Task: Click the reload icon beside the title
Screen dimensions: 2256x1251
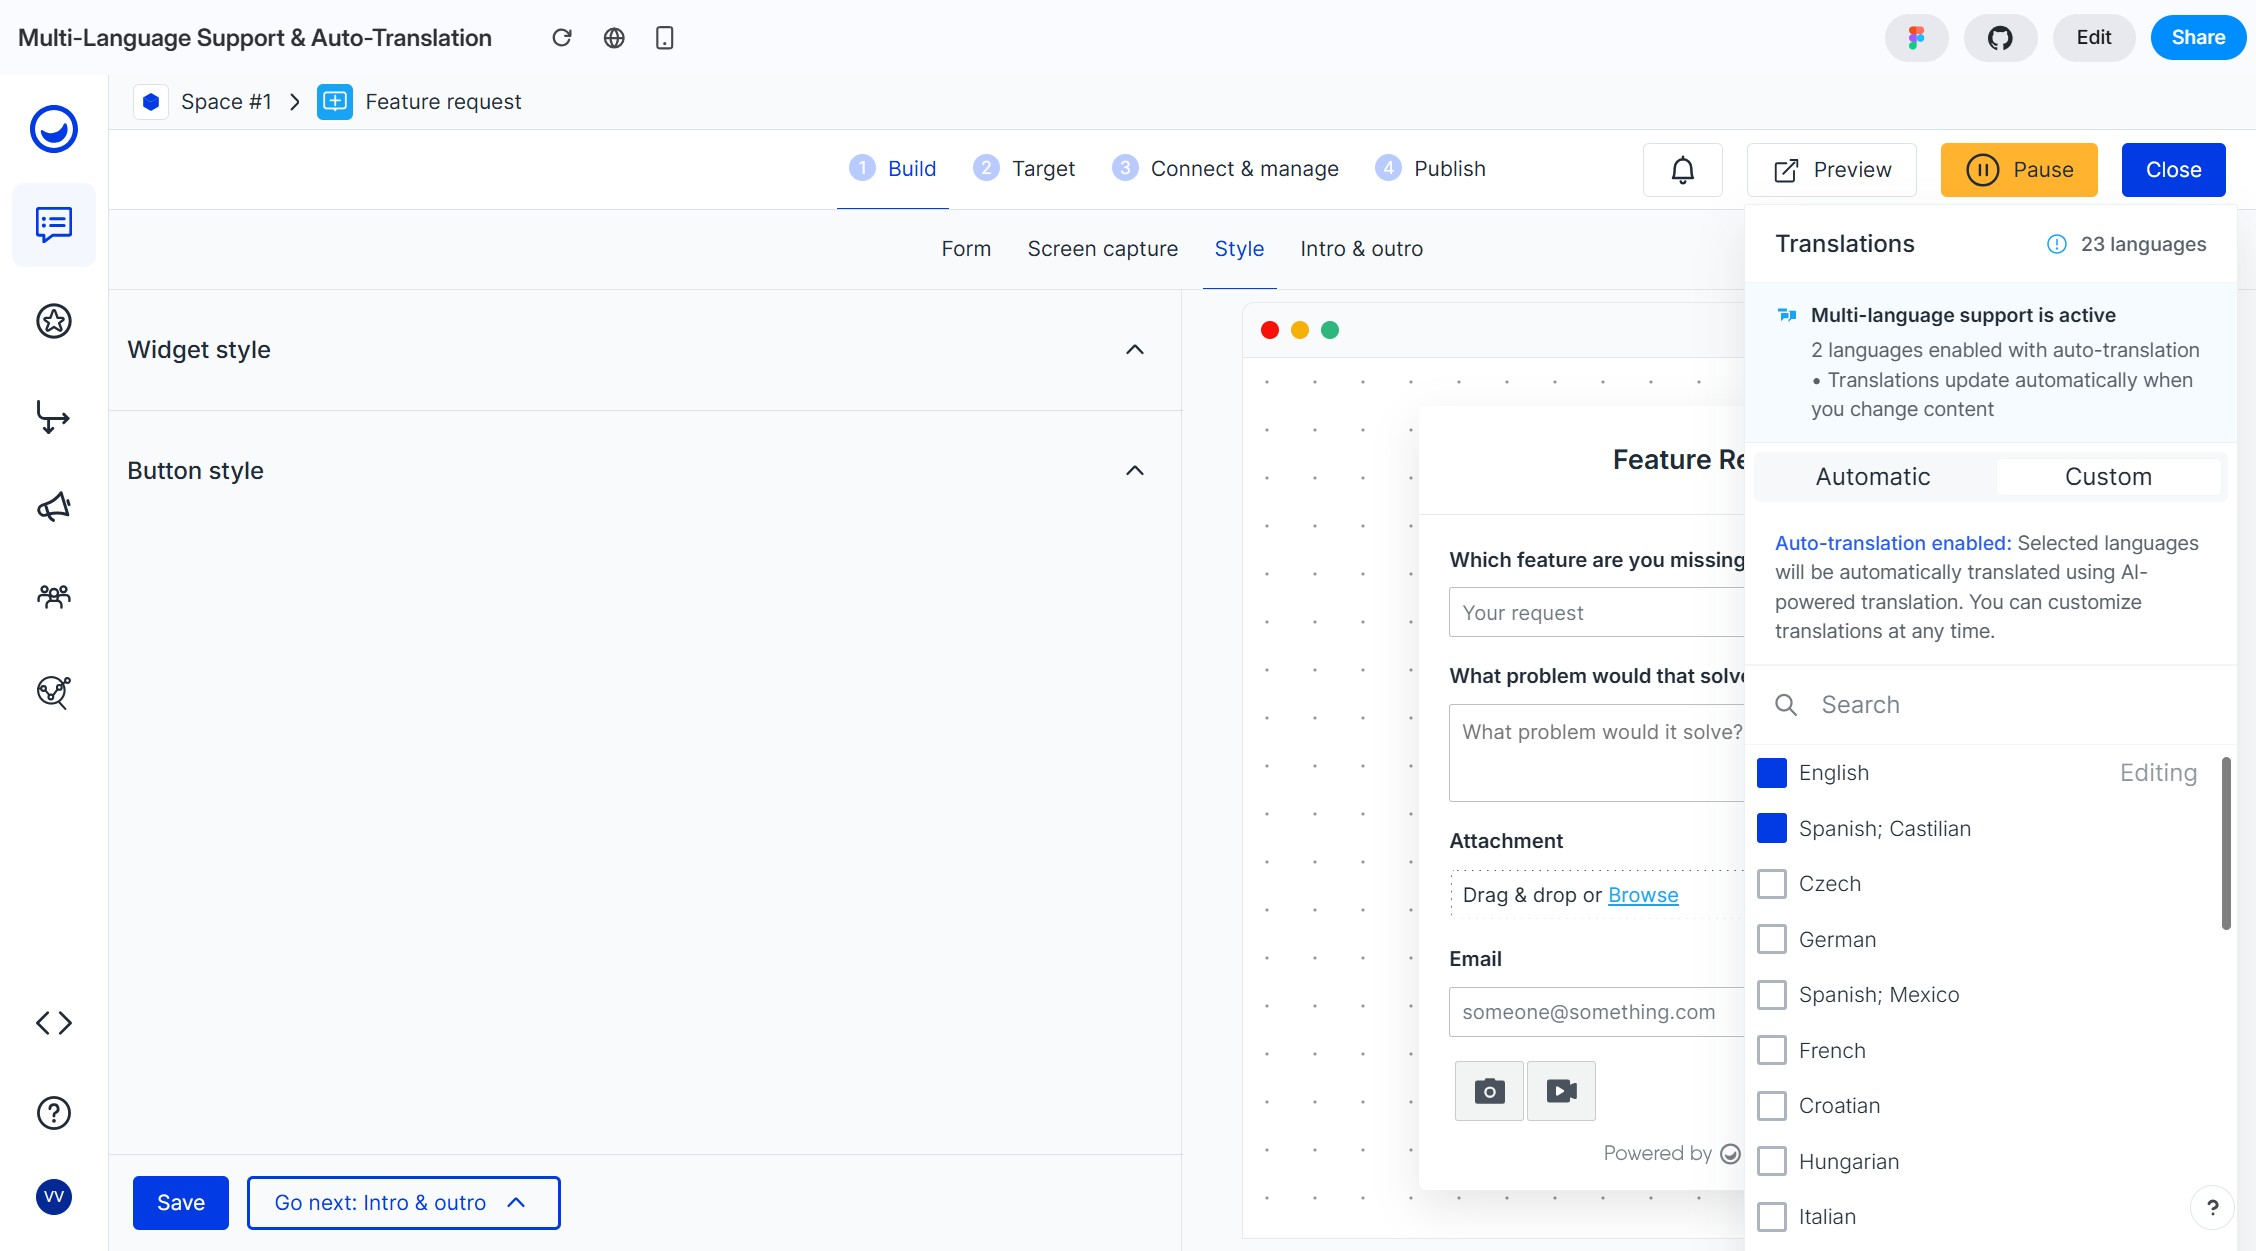Action: [562, 38]
